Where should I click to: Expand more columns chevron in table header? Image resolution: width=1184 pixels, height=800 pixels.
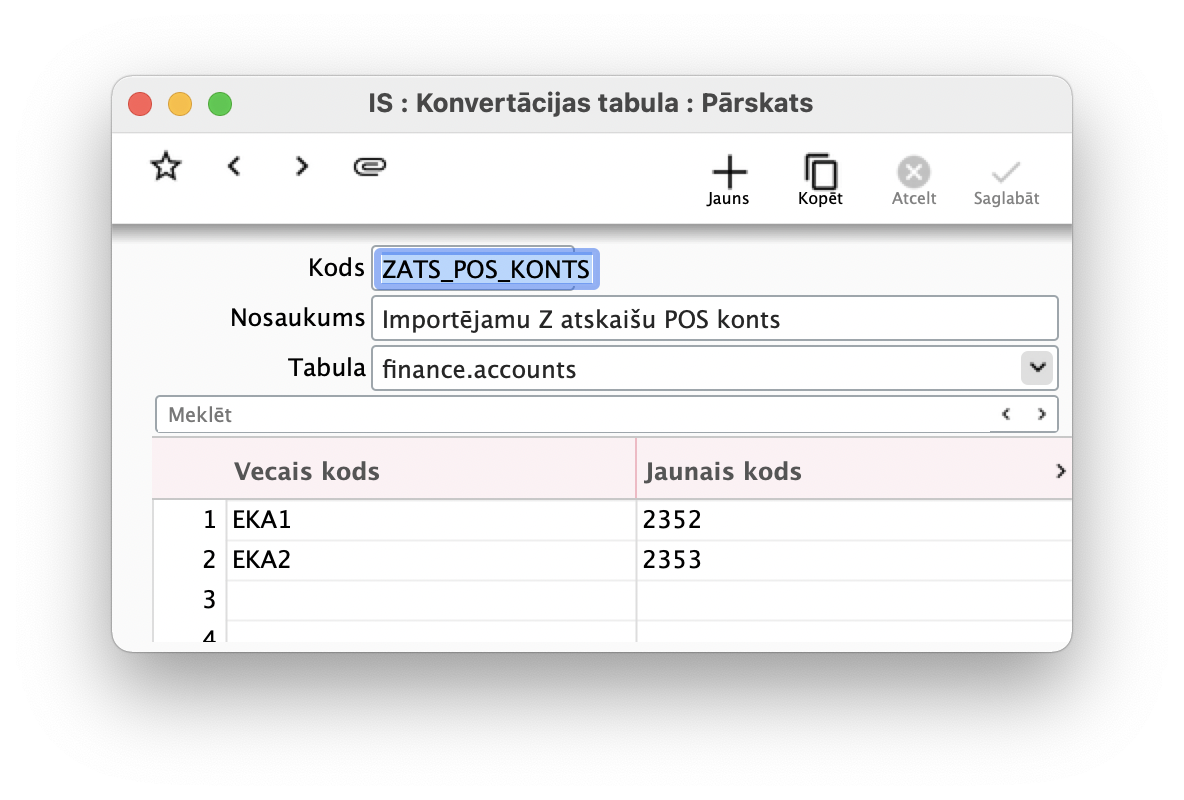1060,471
